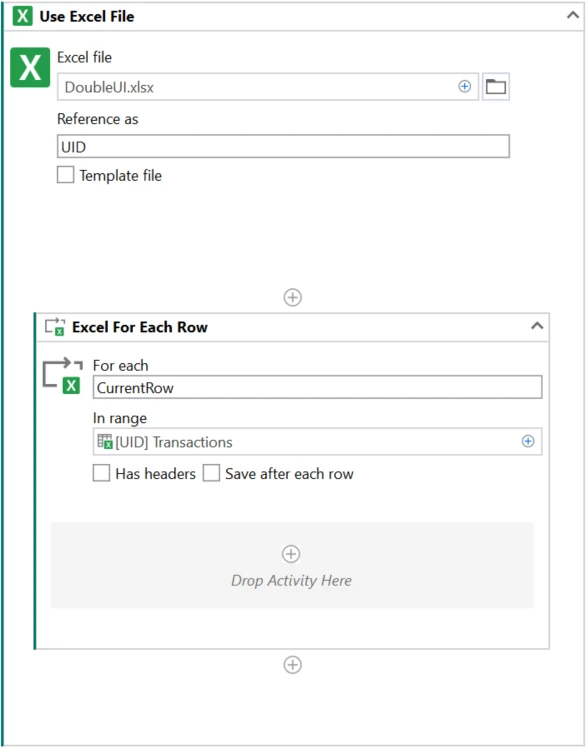
Task: Open plus menu in the In range field
Action: click(528, 441)
